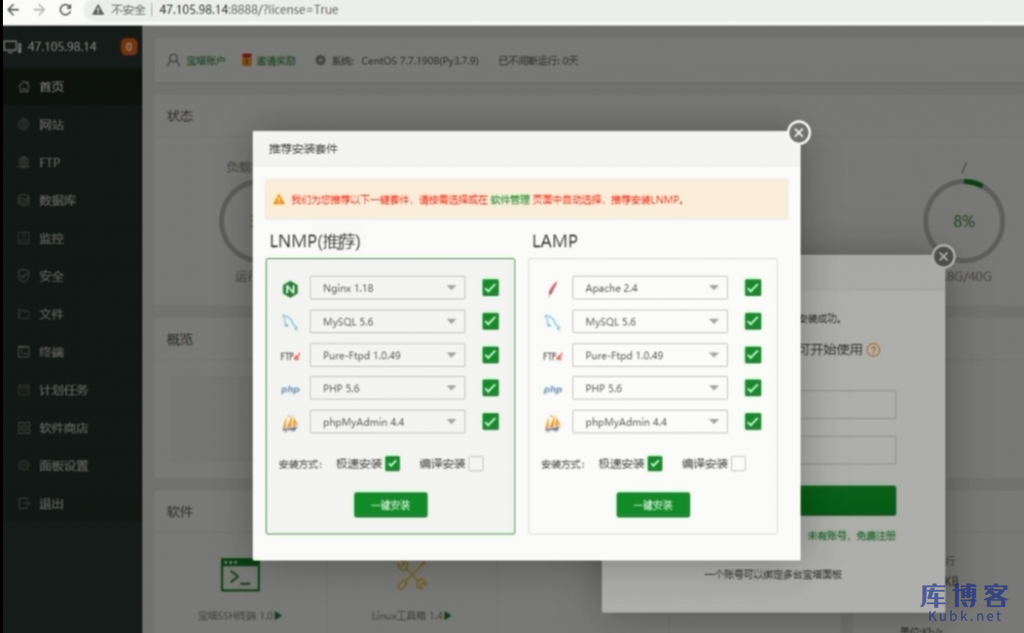
Task: Uncheck the Nginx 1.18 checkbox
Action: tap(490, 287)
